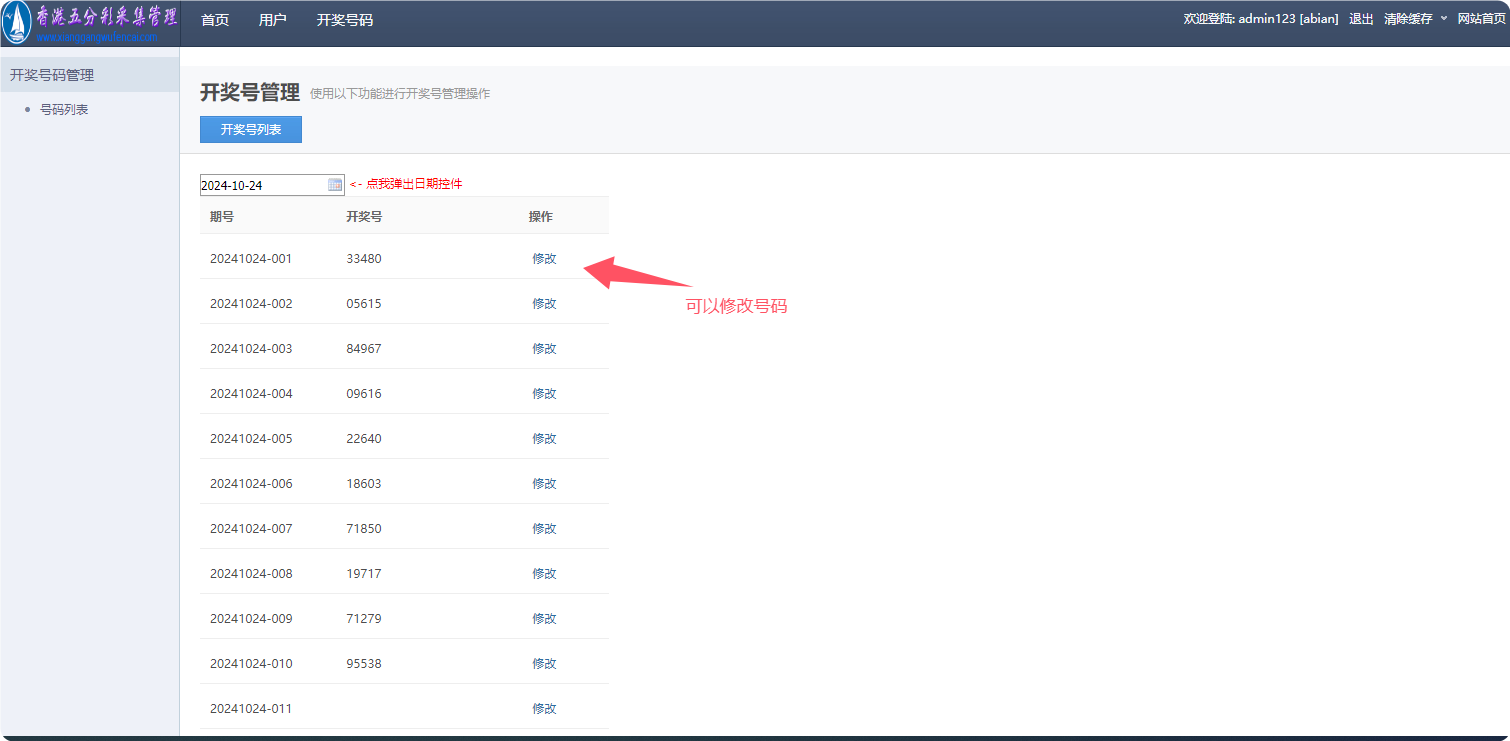Open the calendar date picker icon
The width and height of the screenshot is (1510, 741).
(x=335, y=185)
